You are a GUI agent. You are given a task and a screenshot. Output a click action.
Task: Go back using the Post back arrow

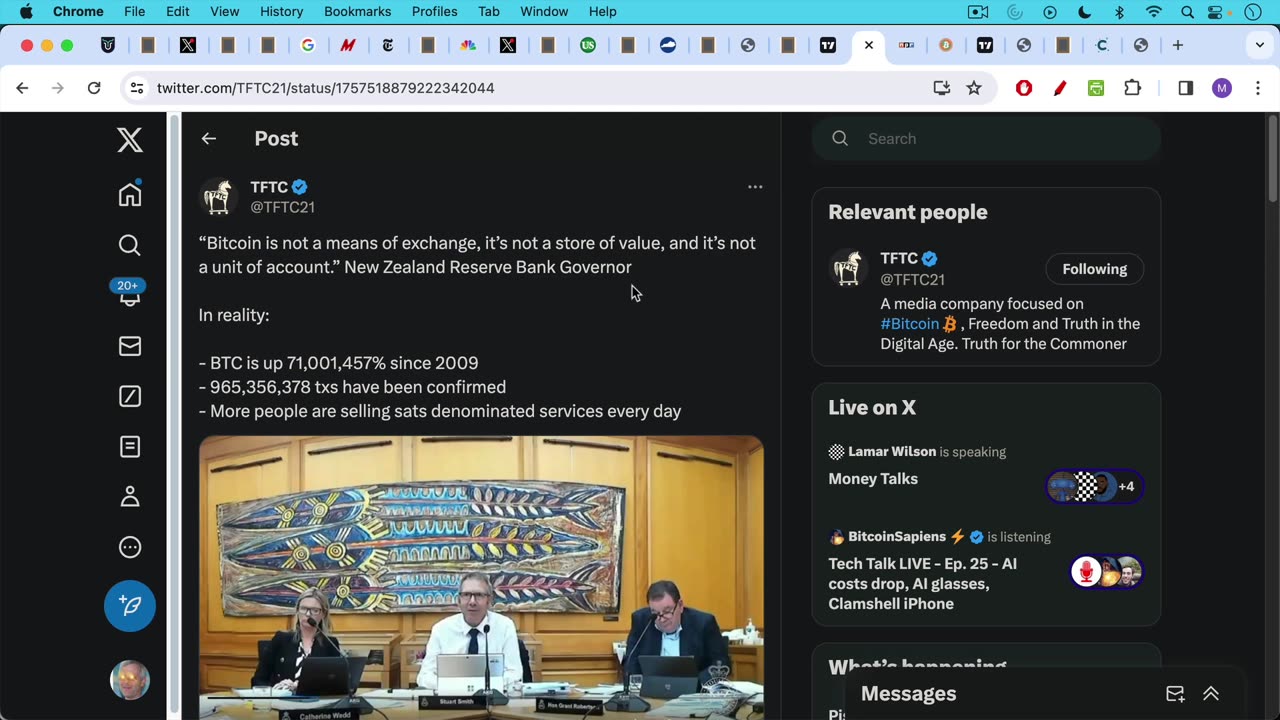pos(209,139)
